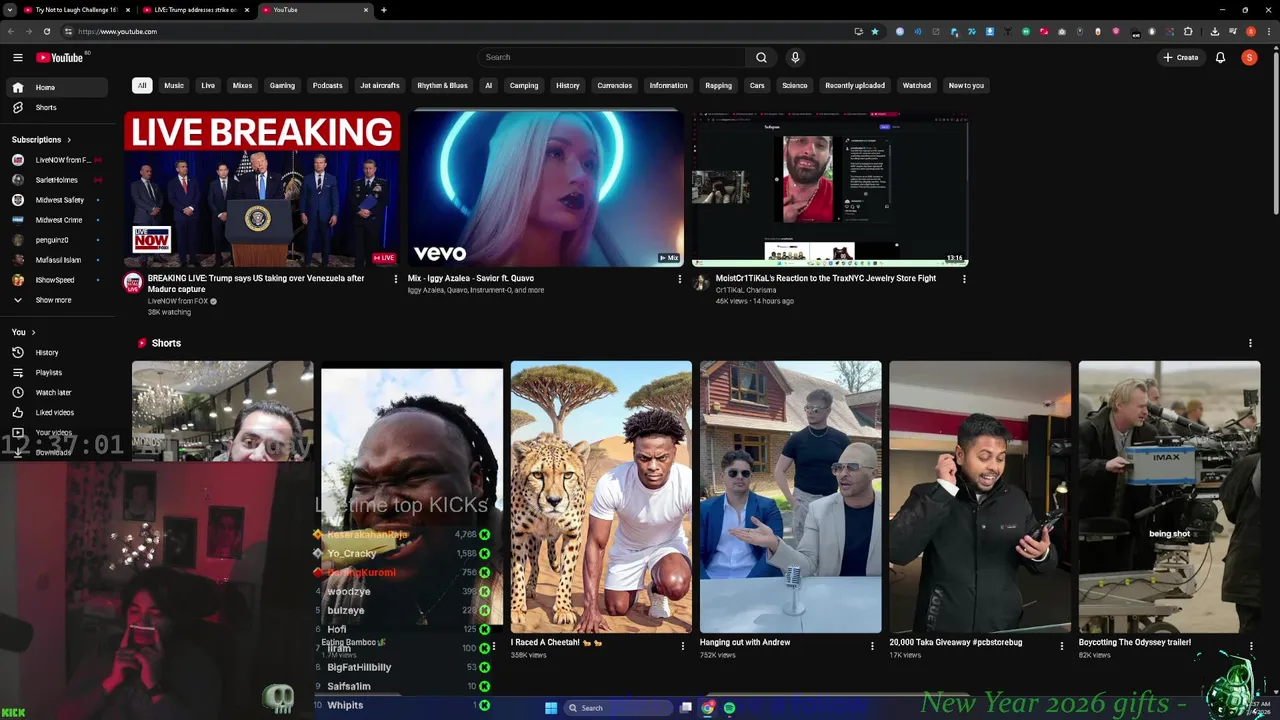This screenshot has width=1280, height=720.
Task: Open BREAKING LIVE Trump Venezuela video title
Action: tap(256, 283)
